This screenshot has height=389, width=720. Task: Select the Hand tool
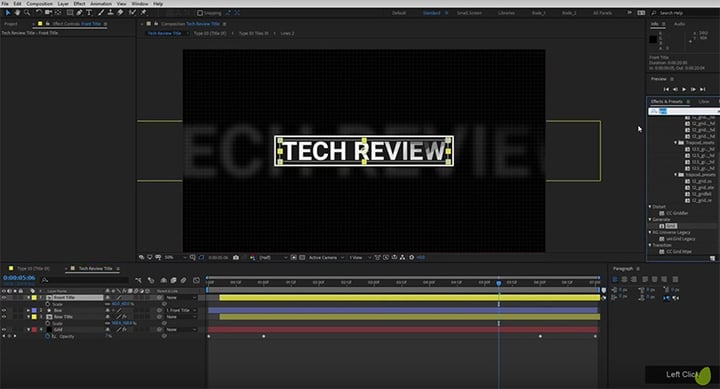tap(17, 12)
